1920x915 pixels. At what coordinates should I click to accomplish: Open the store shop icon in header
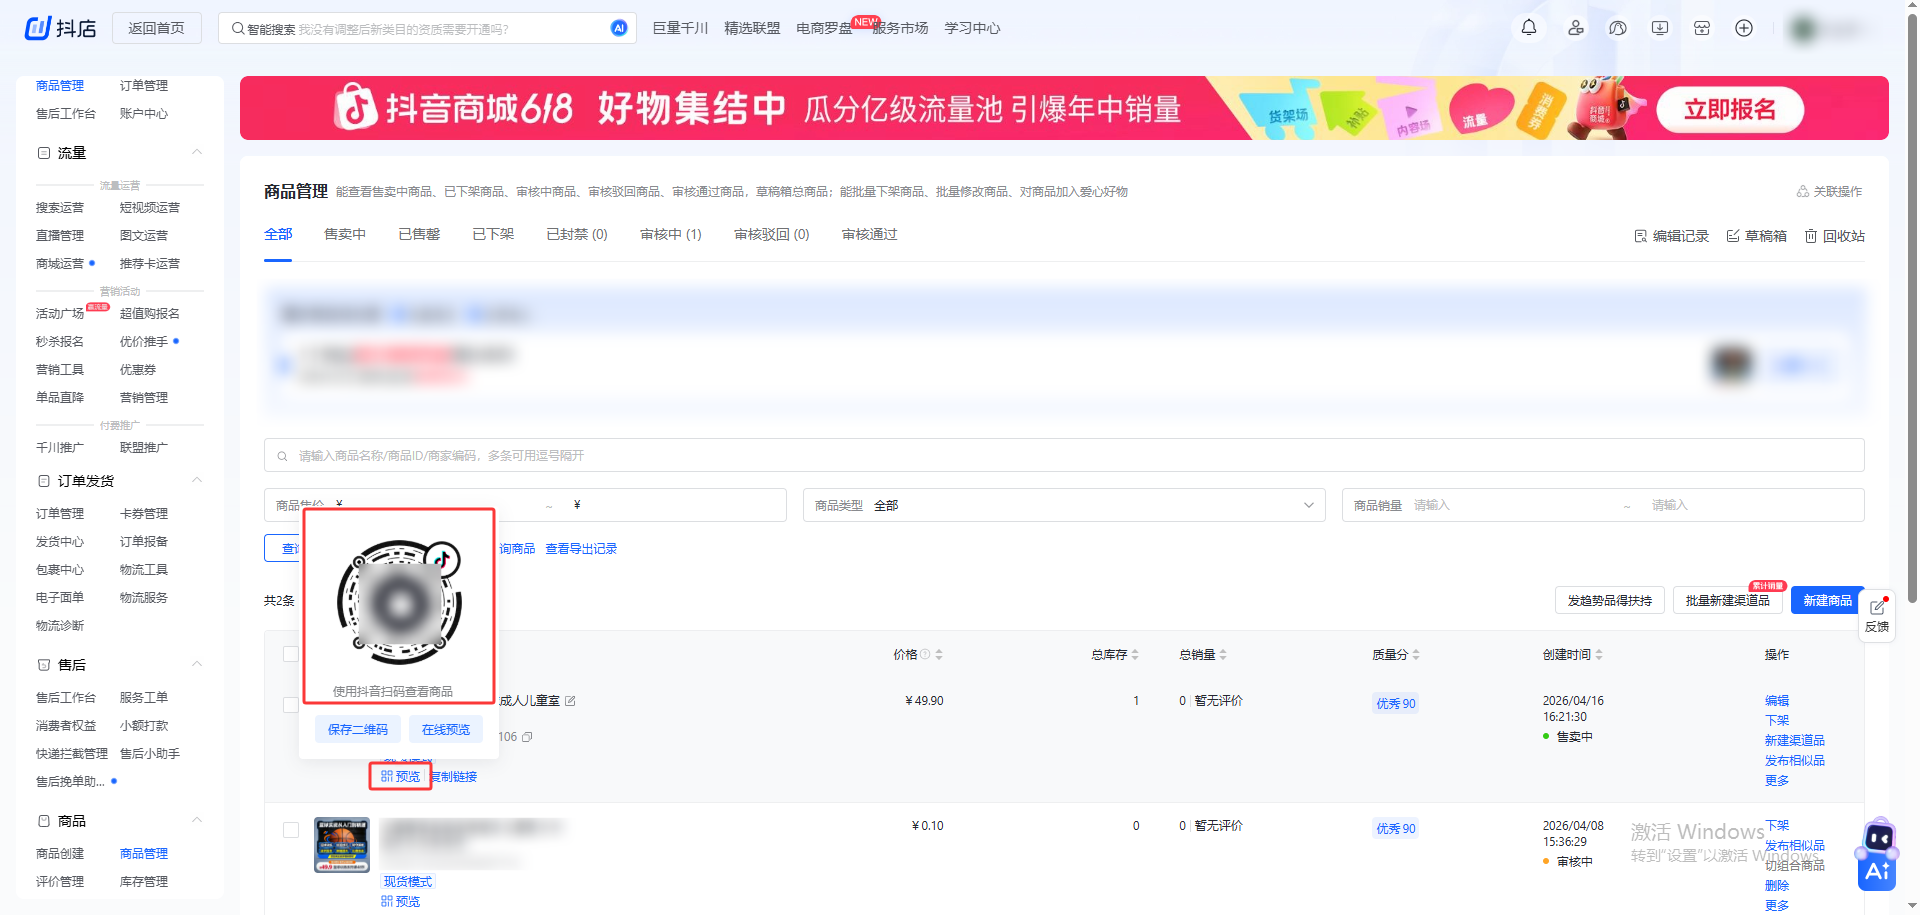1702,28
